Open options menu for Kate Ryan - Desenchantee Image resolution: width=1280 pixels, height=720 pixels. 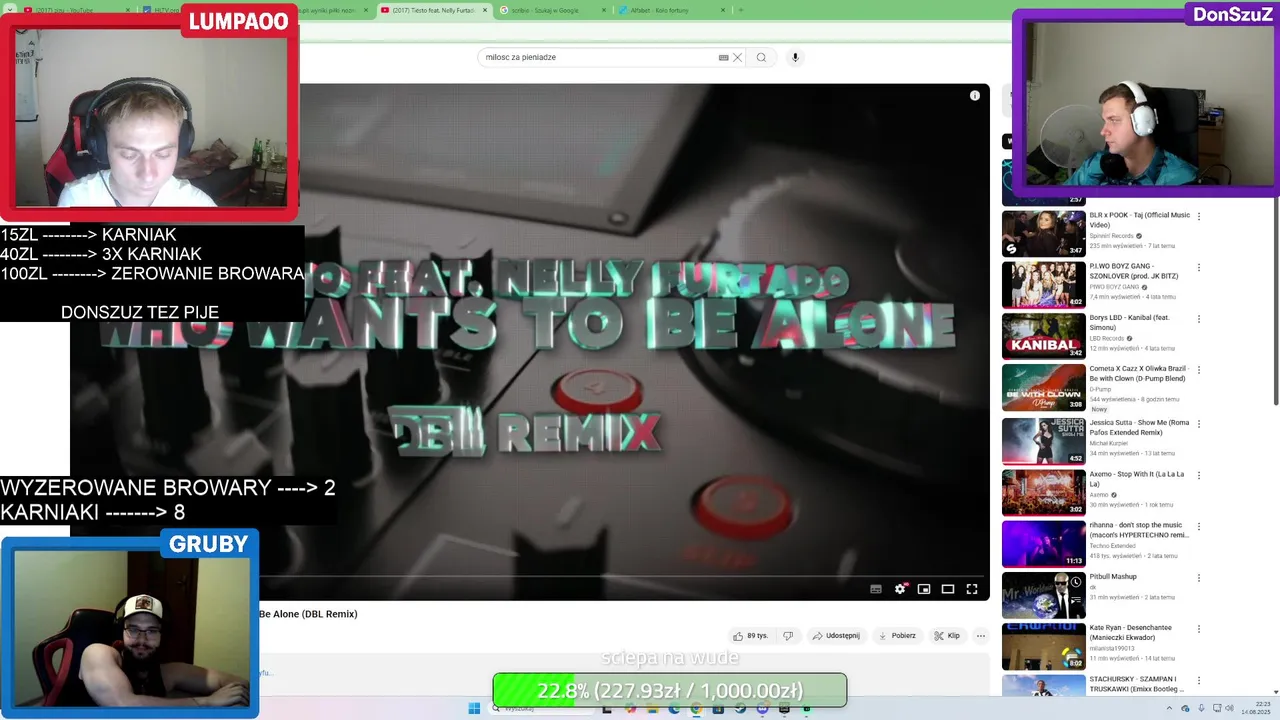pos(1199,629)
